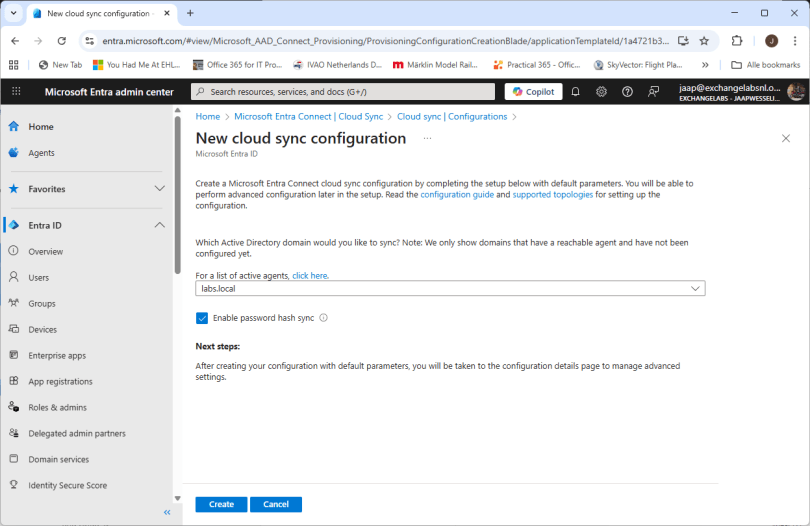This screenshot has width=810, height=526.
Task: Open the labs.local domain dropdown
Action: [x=450, y=288]
